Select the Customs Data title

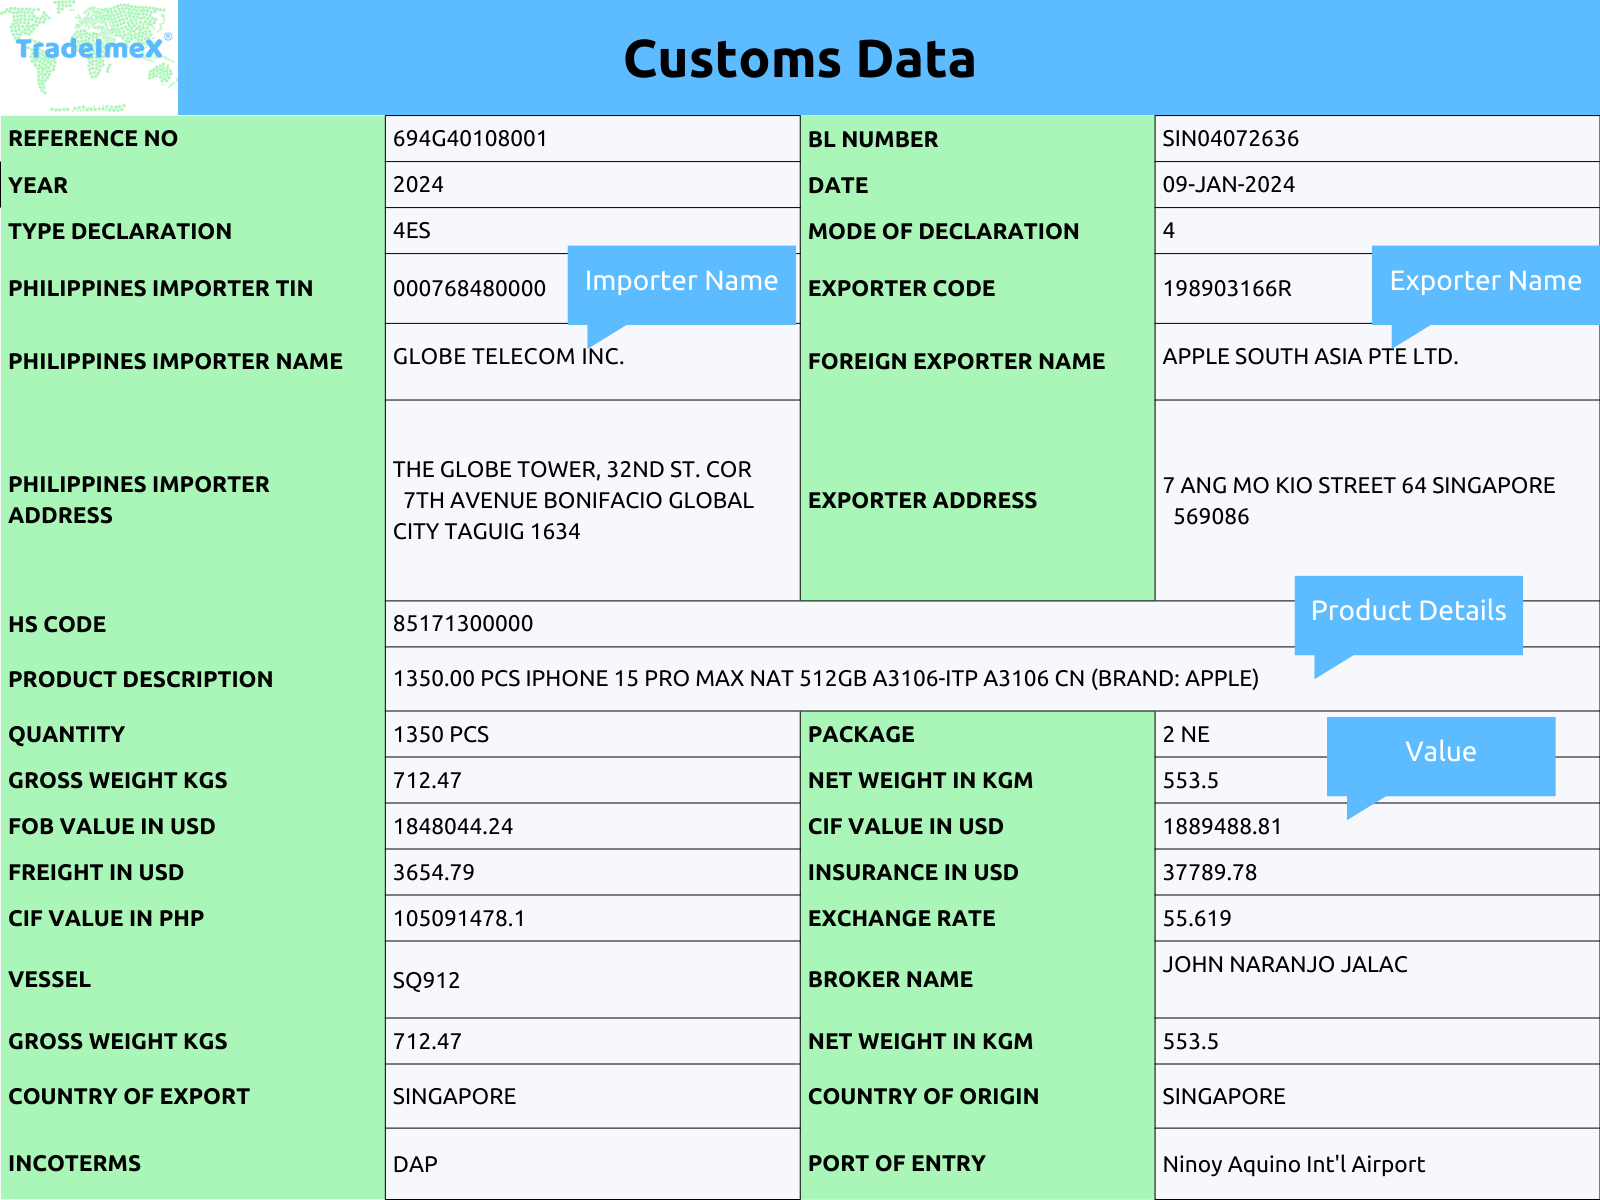pyautogui.click(x=800, y=59)
